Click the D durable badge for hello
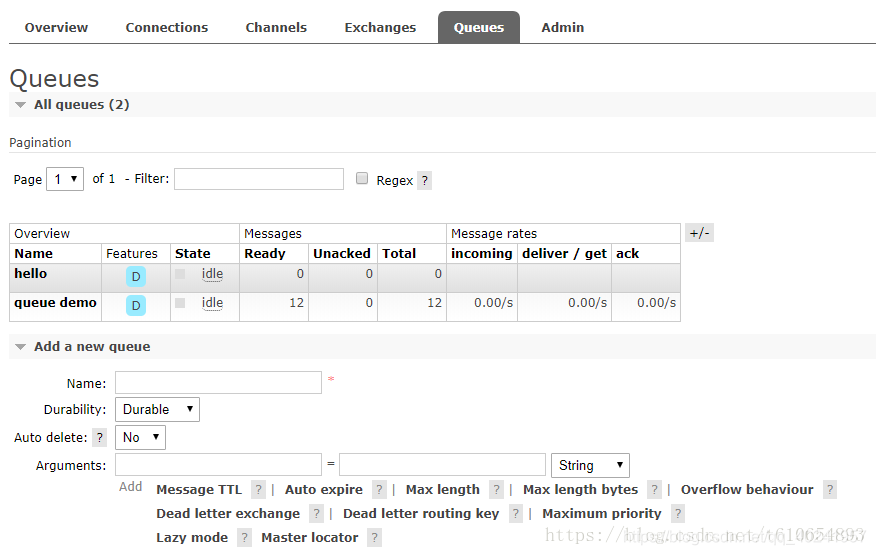The image size is (876, 555). pyautogui.click(x=136, y=277)
